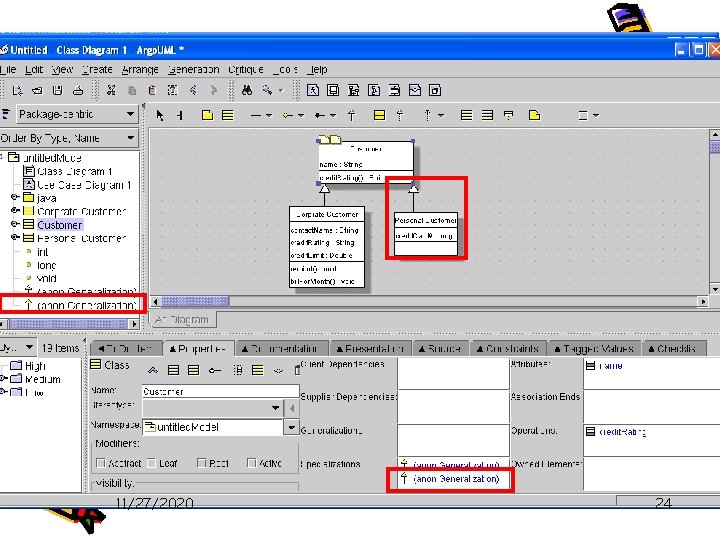The image size is (720, 540).
Task: Expand the Personal Customer tree node
Action: pos(15,237)
